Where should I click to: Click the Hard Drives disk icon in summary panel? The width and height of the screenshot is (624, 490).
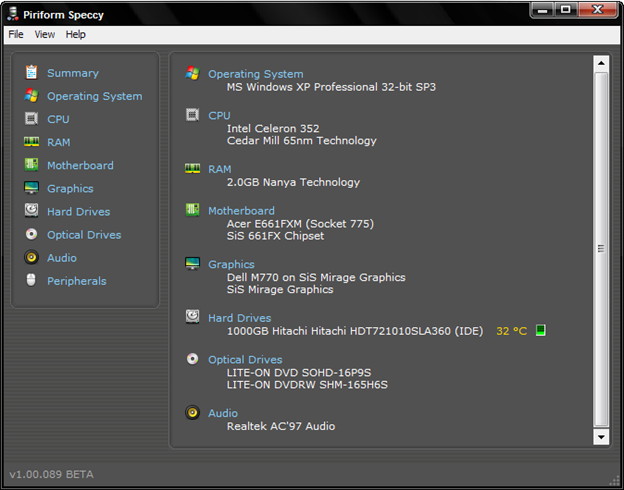[x=193, y=317]
